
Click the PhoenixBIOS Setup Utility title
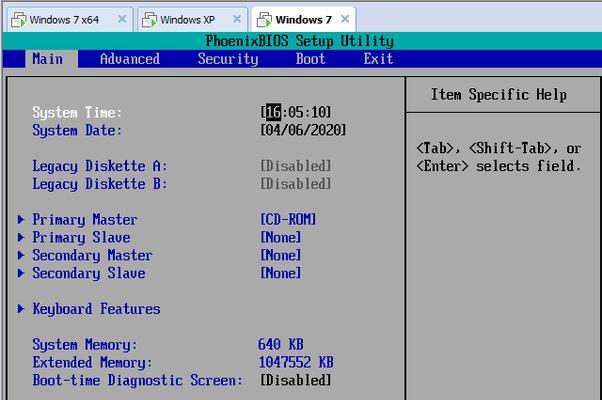coord(299,41)
